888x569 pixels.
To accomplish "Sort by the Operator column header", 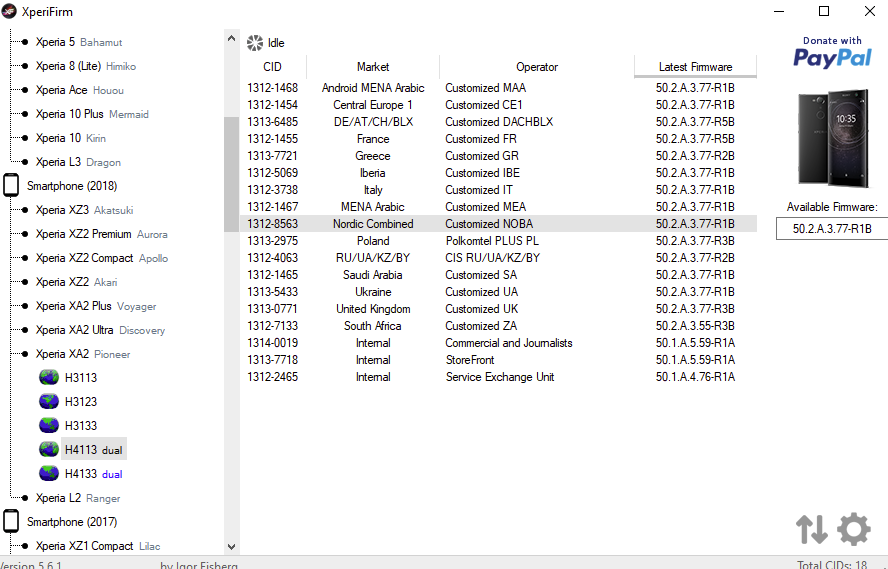I will 537,67.
